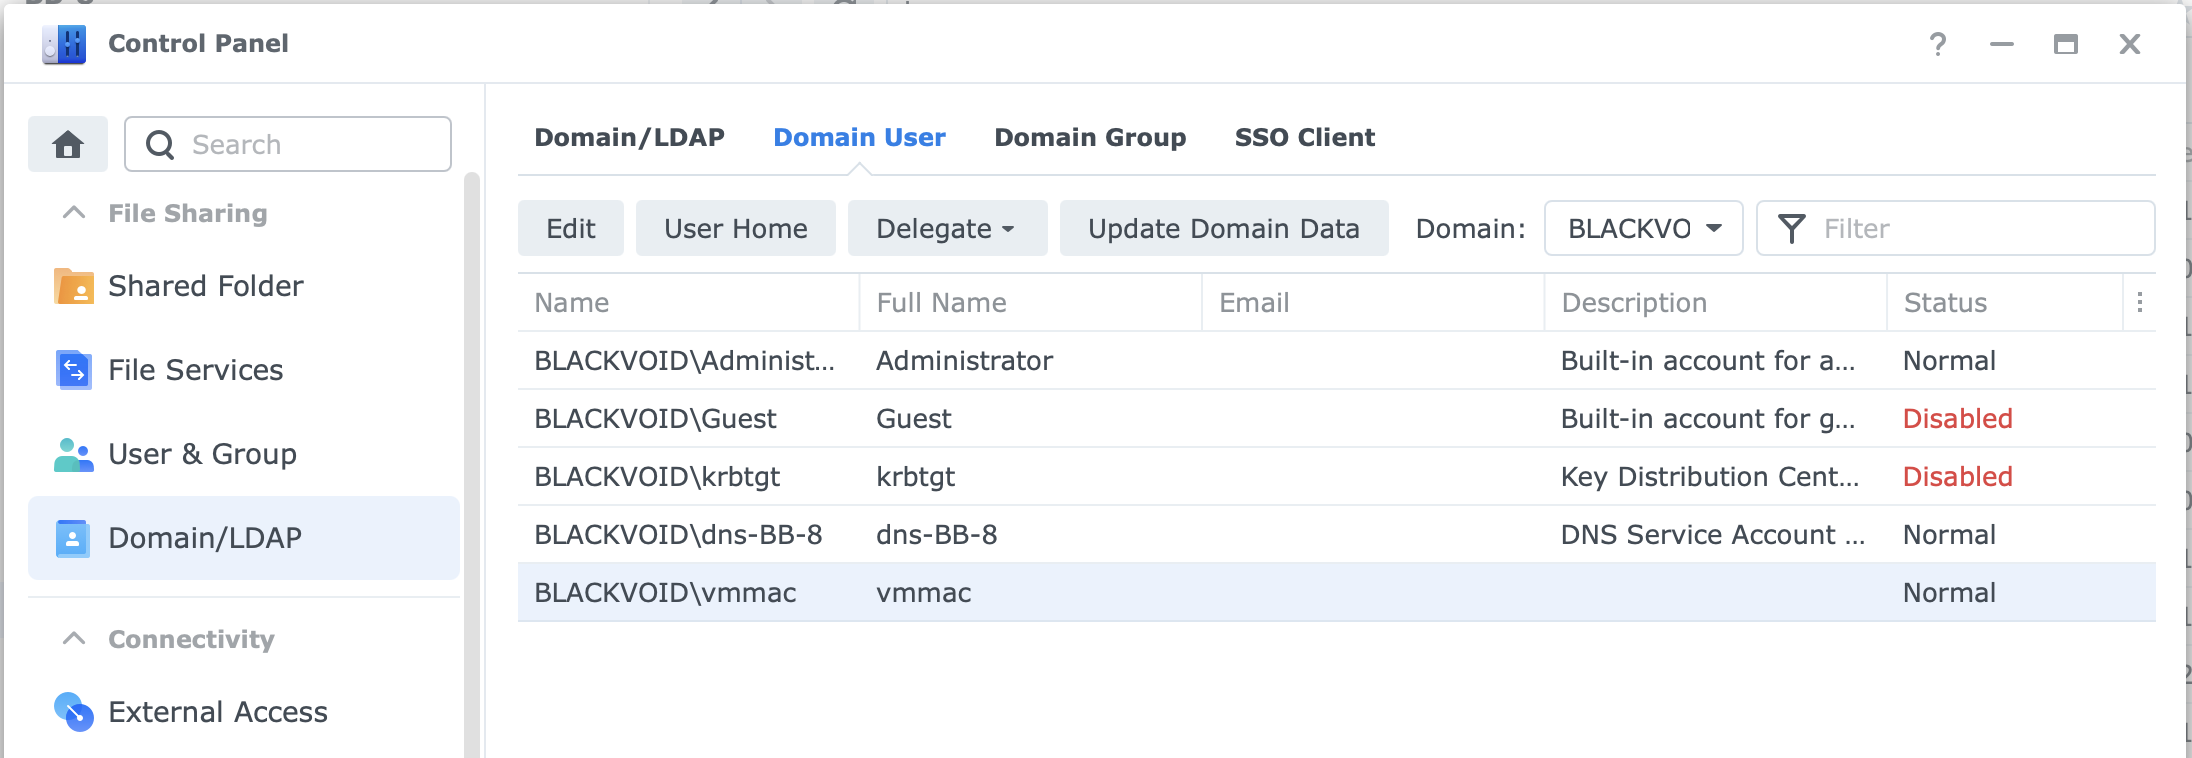2192x758 pixels.
Task: Click the funnel filter icon
Action: point(1792,229)
